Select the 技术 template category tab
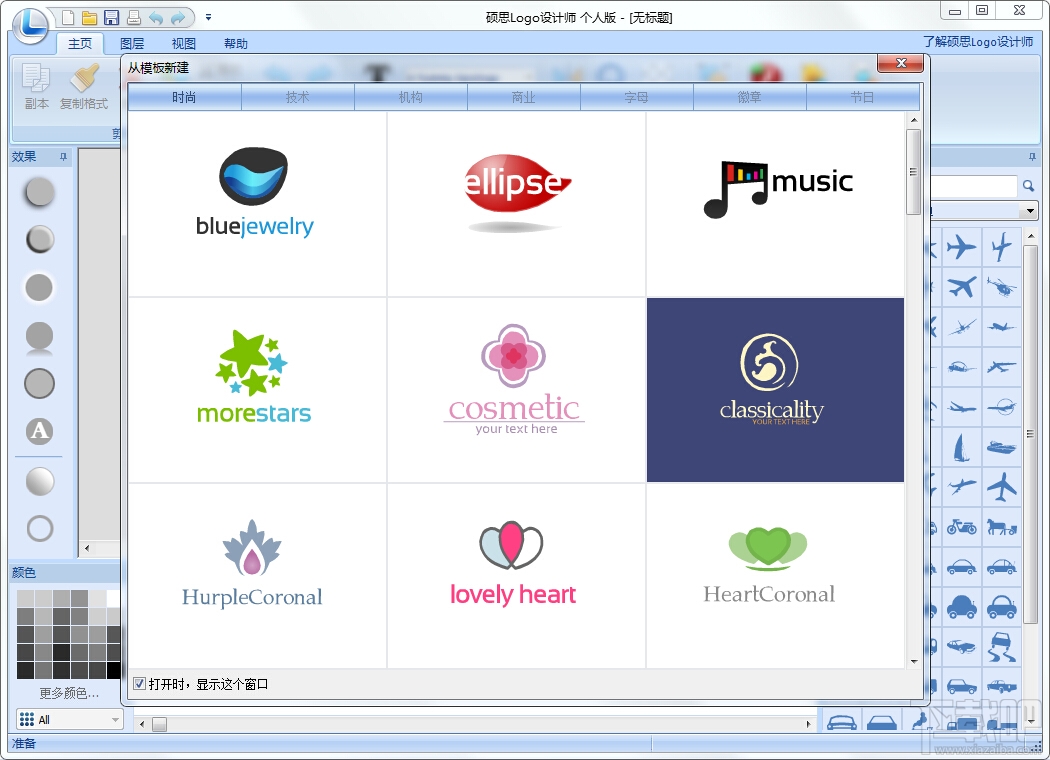 click(297, 98)
